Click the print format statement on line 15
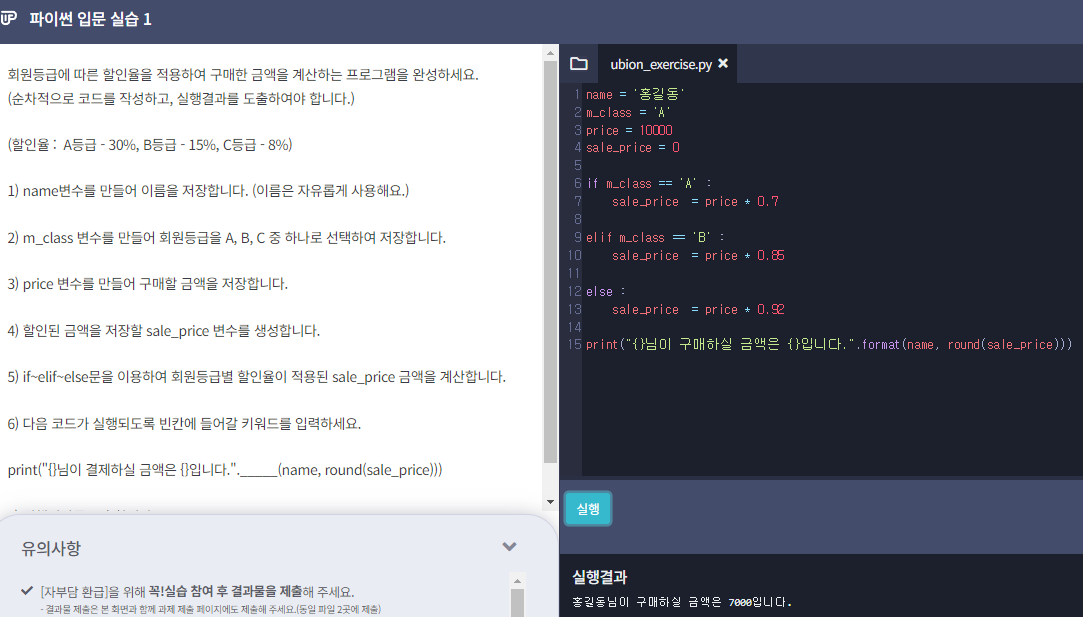This screenshot has width=1083, height=617. (820, 344)
